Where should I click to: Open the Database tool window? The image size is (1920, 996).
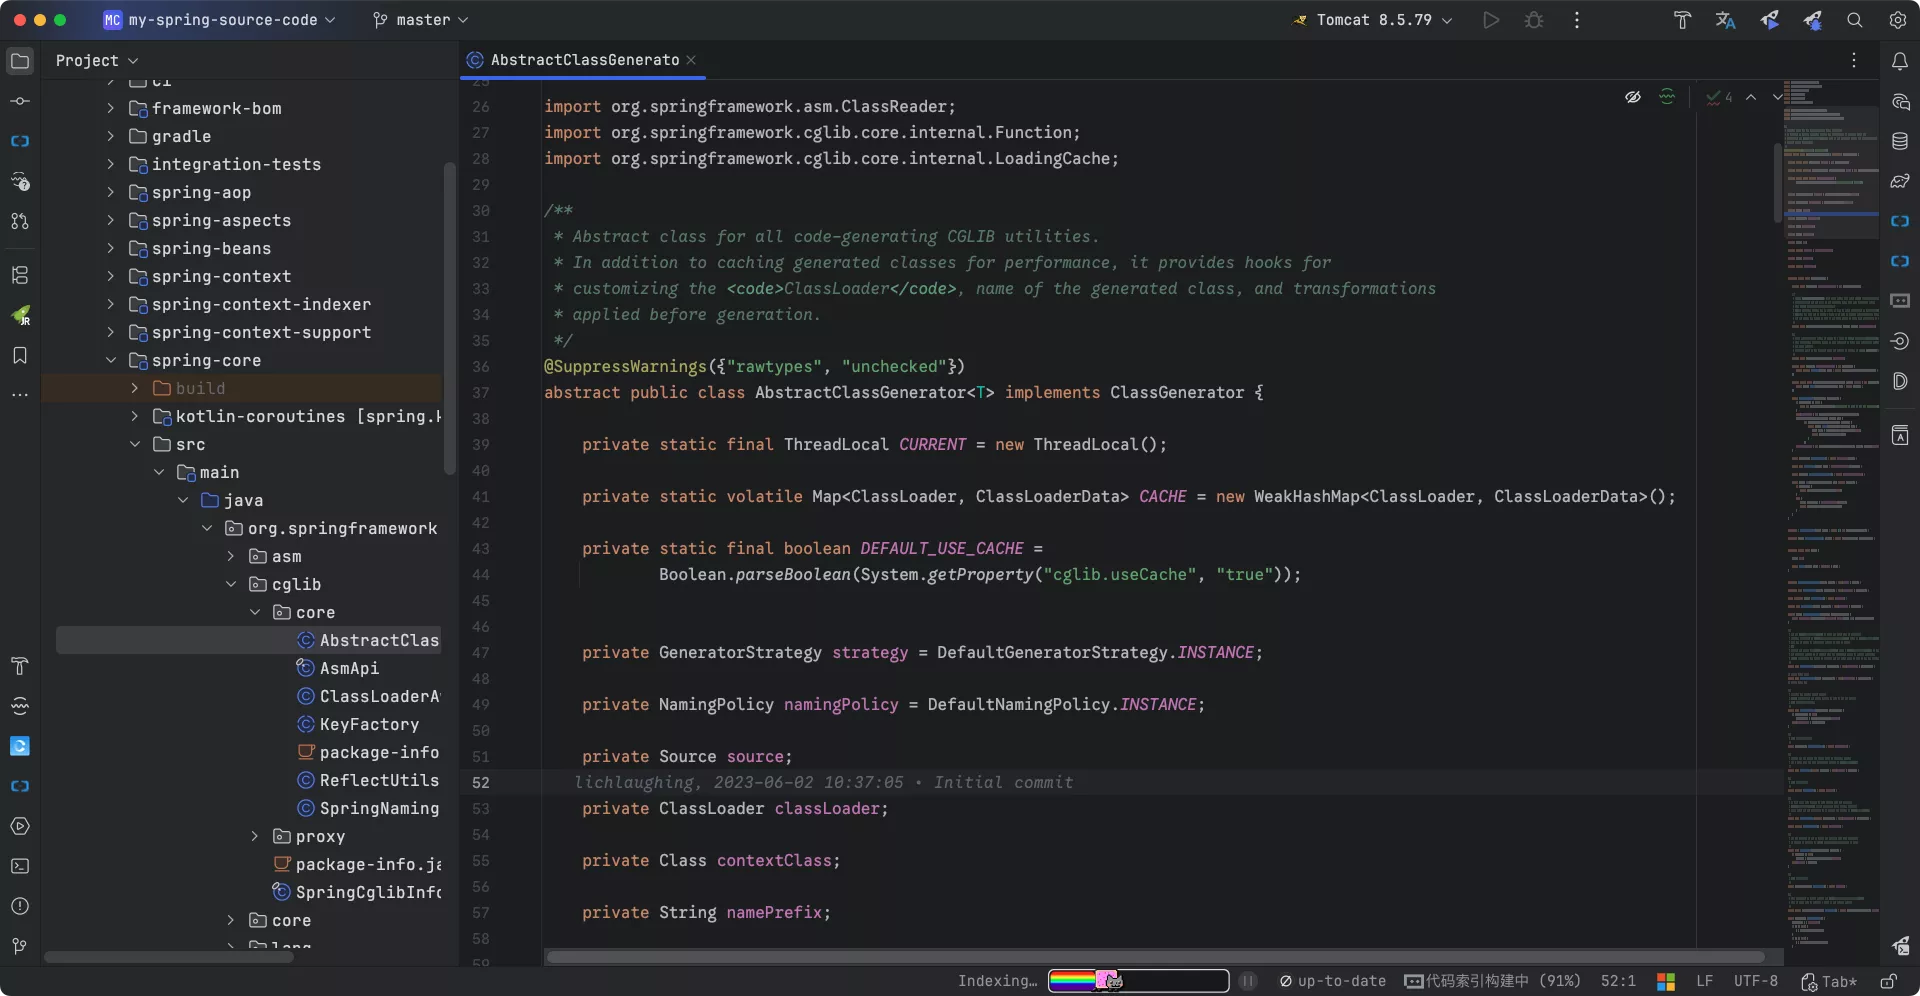click(1900, 141)
